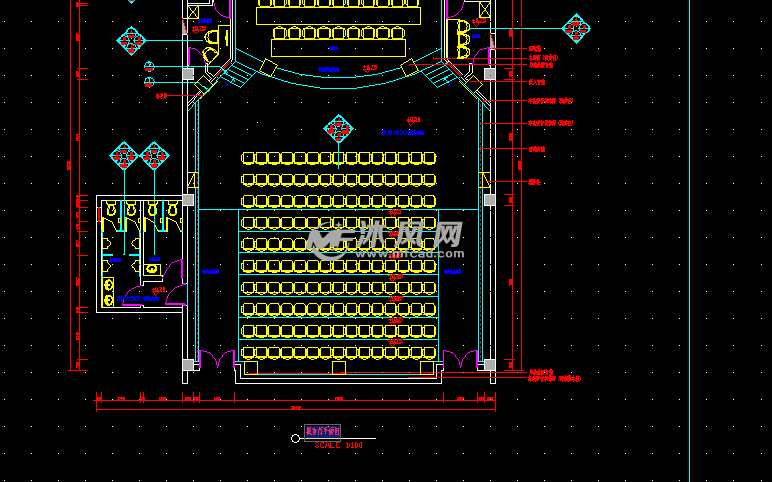Click the elevation diamond marker at far top right
This screenshot has width=772, height=482.
coord(575,29)
